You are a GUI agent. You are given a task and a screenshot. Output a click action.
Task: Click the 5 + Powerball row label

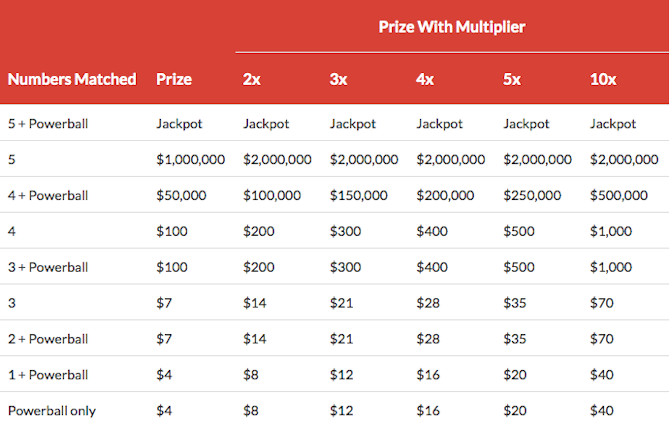[48, 124]
